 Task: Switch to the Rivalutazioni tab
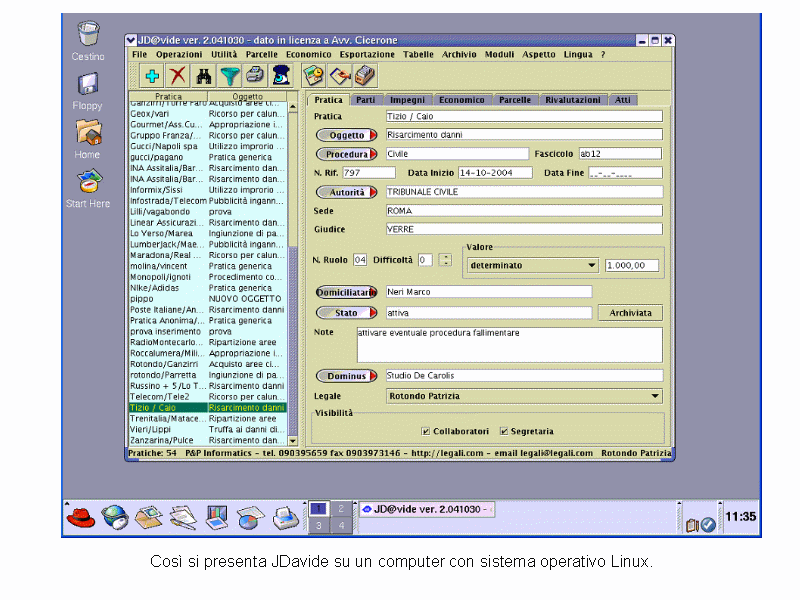(x=572, y=100)
